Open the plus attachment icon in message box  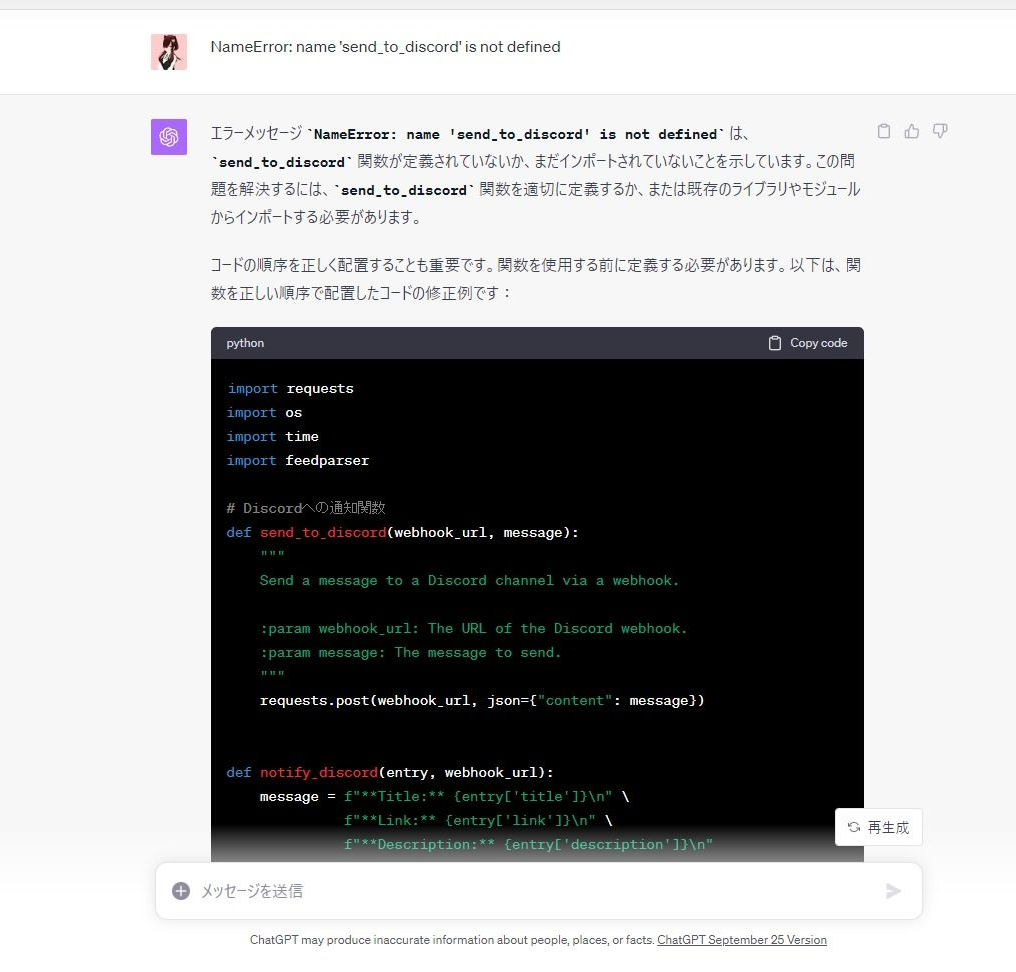click(x=181, y=891)
